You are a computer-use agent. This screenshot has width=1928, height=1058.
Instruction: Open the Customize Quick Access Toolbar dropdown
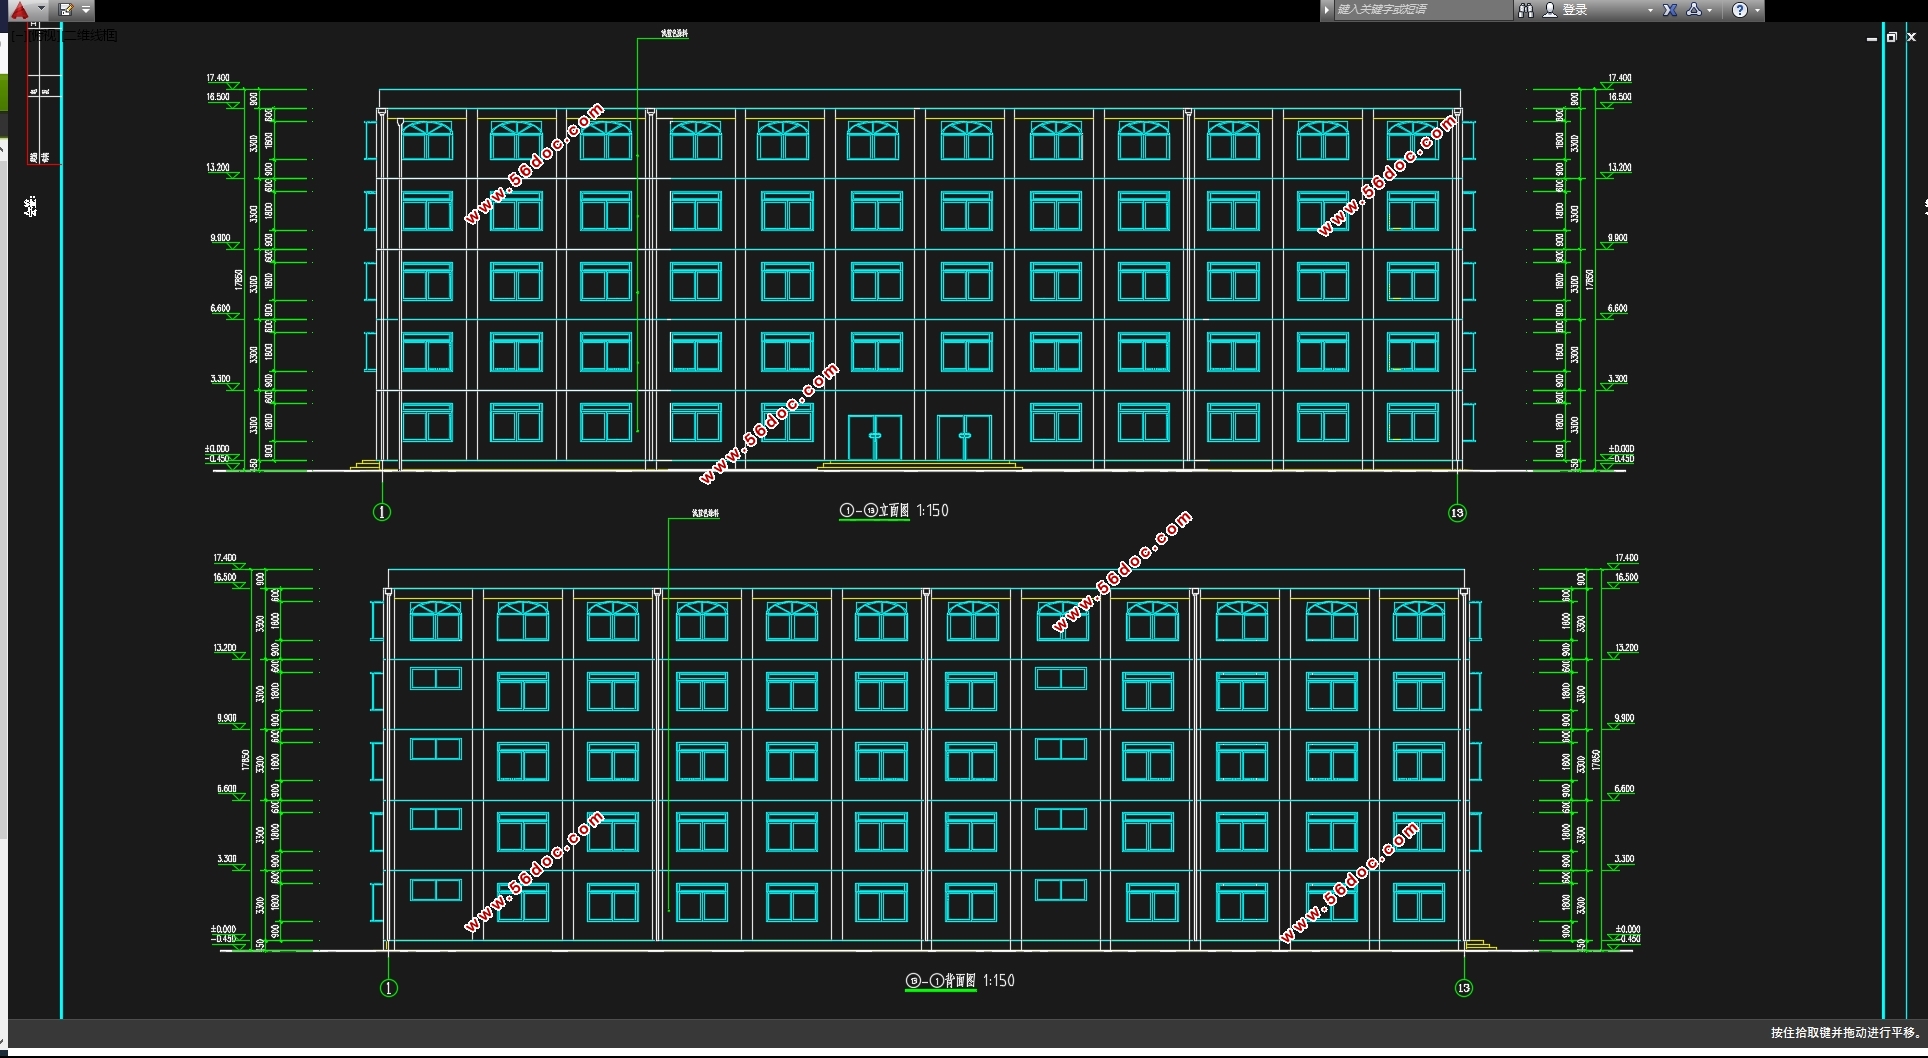(x=86, y=9)
